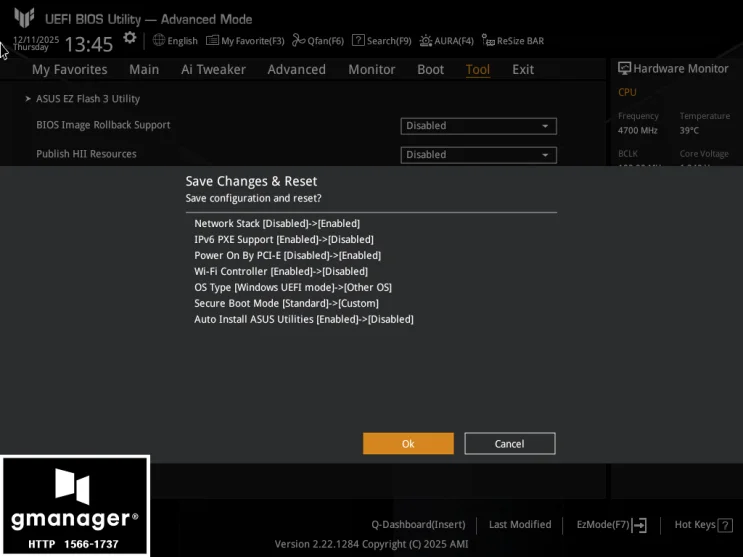Image resolution: width=743 pixels, height=557 pixels.
Task: Toggle ReSize BAR option
Action: click(513, 41)
